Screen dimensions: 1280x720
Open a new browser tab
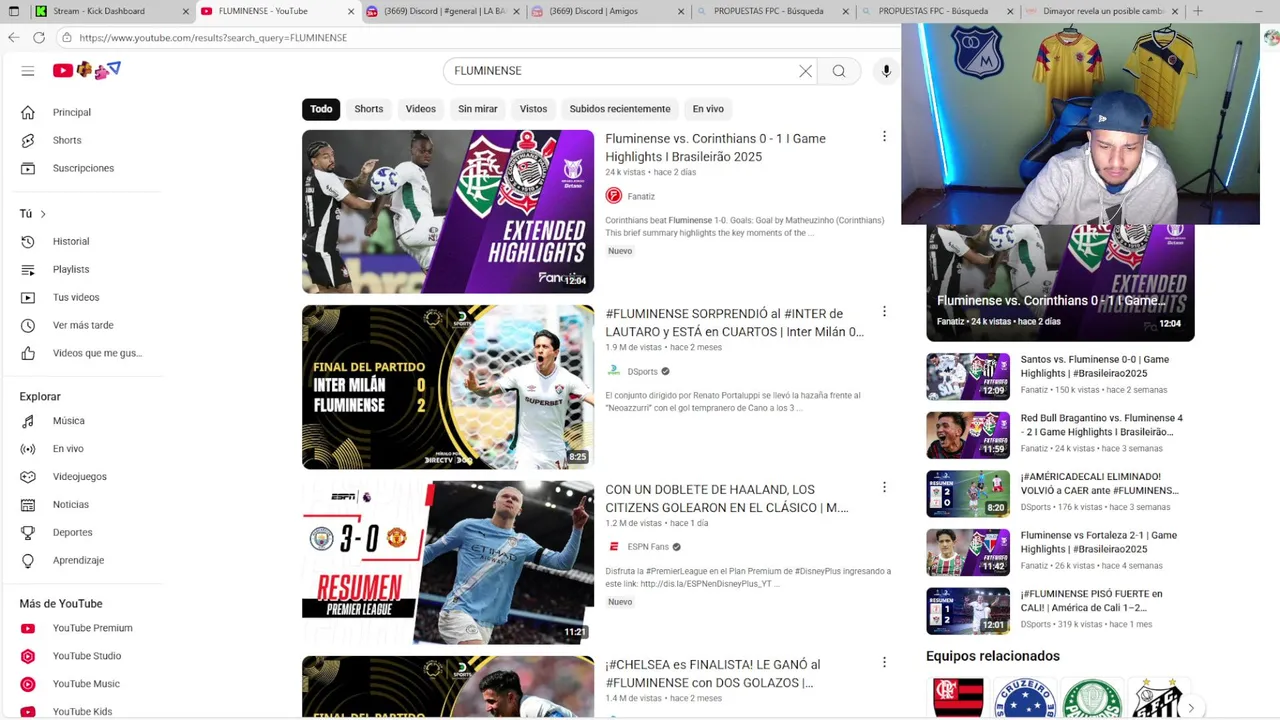[1198, 11]
